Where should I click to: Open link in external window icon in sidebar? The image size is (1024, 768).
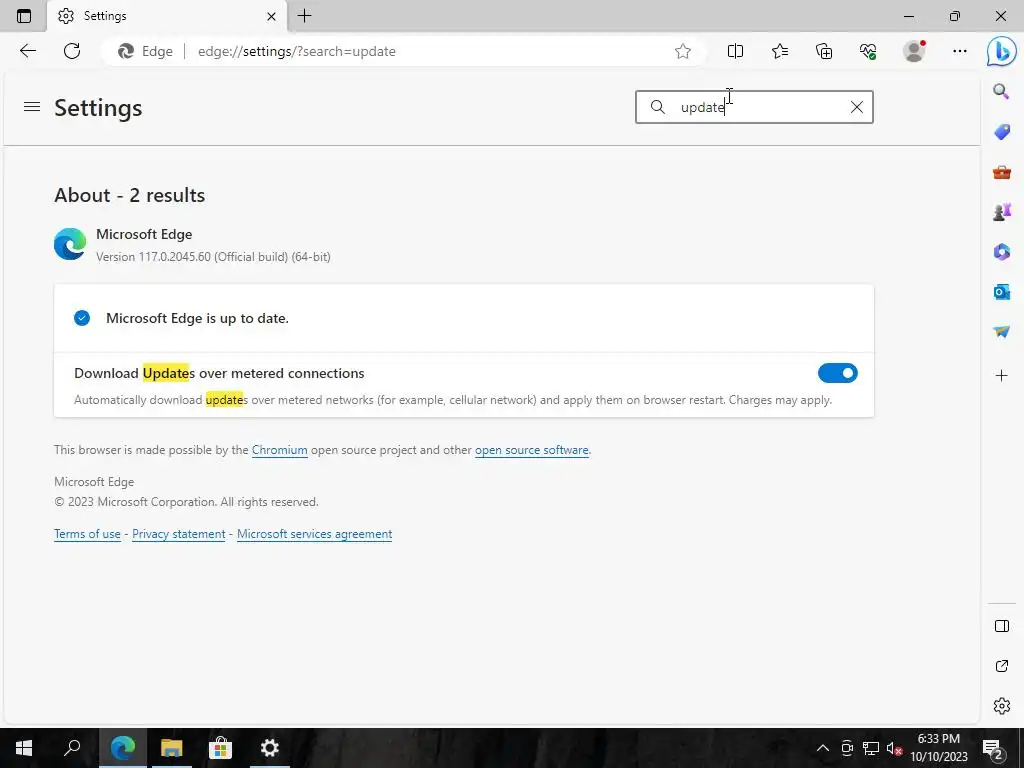point(1001,666)
